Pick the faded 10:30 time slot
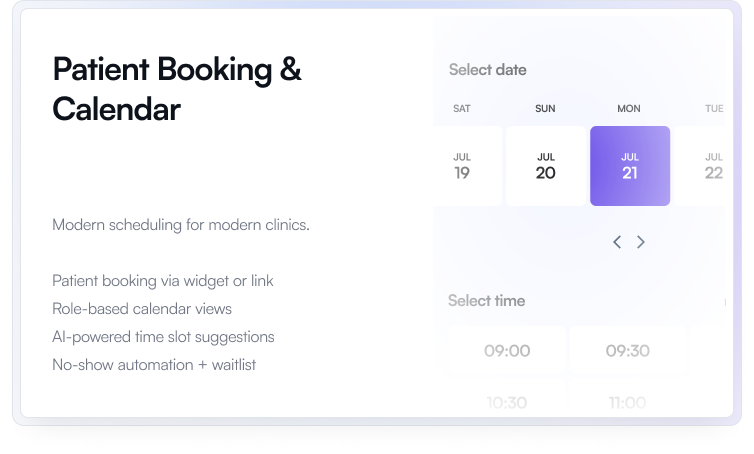The image size is (754, 454). point(507,402)
